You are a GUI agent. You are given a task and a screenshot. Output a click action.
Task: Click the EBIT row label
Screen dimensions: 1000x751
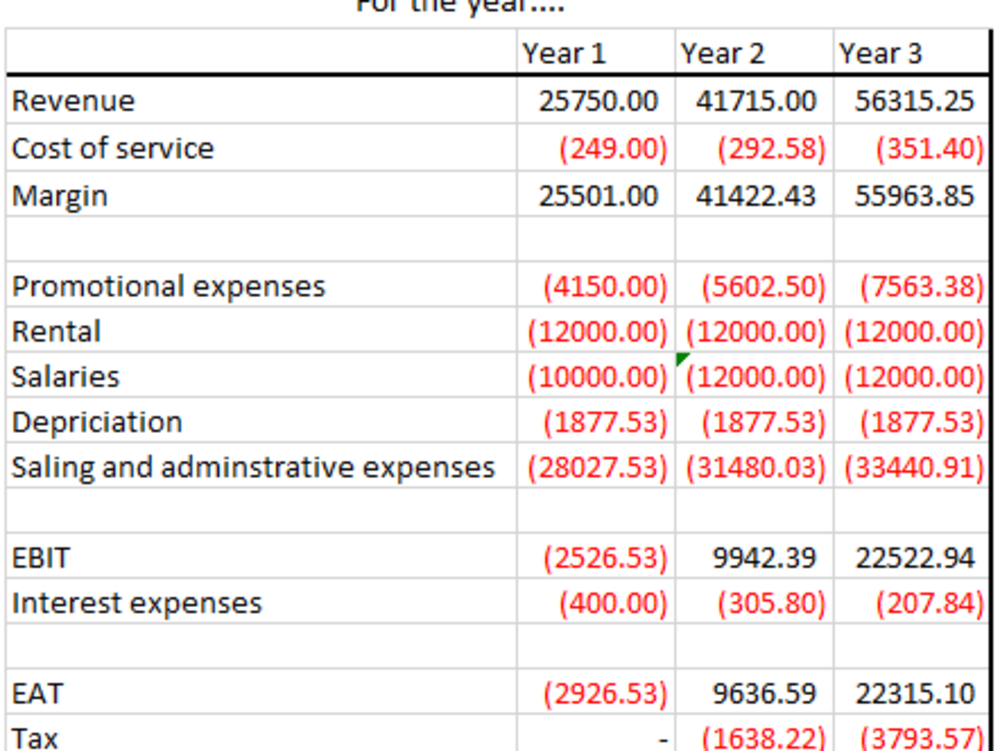[41, 558]
